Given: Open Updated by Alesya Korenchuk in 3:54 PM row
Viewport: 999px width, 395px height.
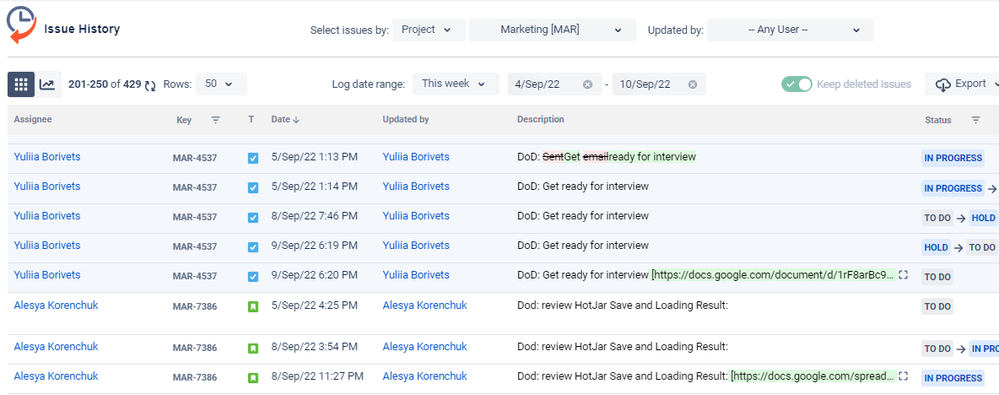Looking at the screenshot, I should click(425, 347).
